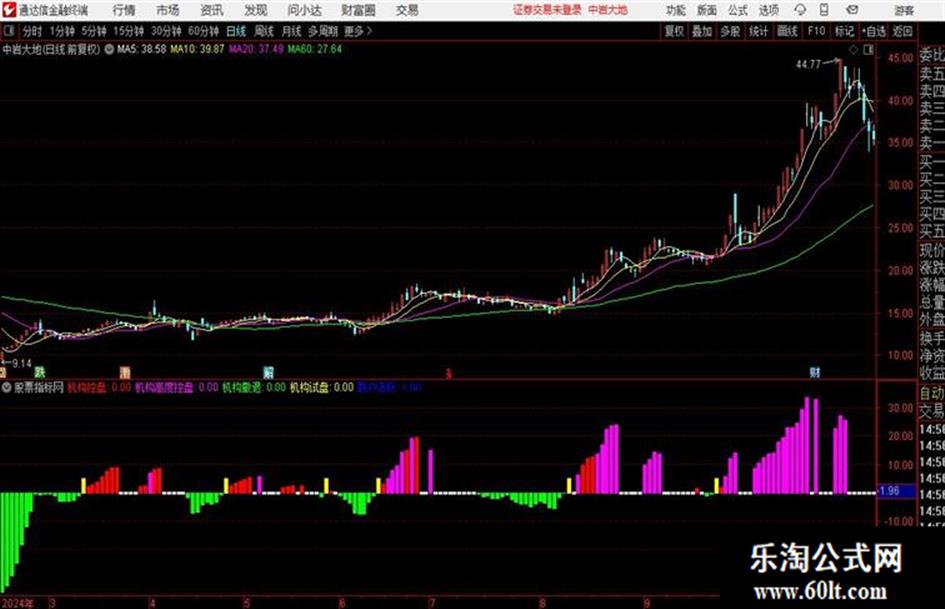
Task: Click the 2024年 date axis label
Action: (x=17, y=602)
